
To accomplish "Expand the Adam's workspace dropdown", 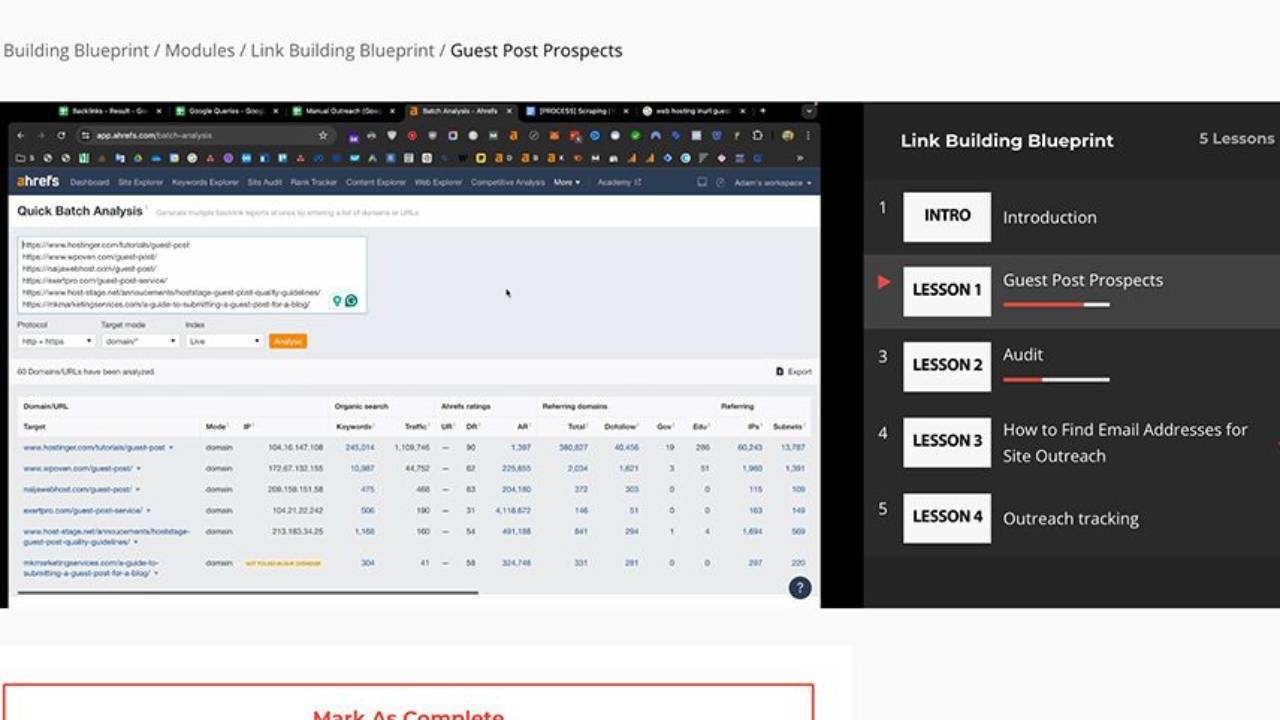I will 771,183.
